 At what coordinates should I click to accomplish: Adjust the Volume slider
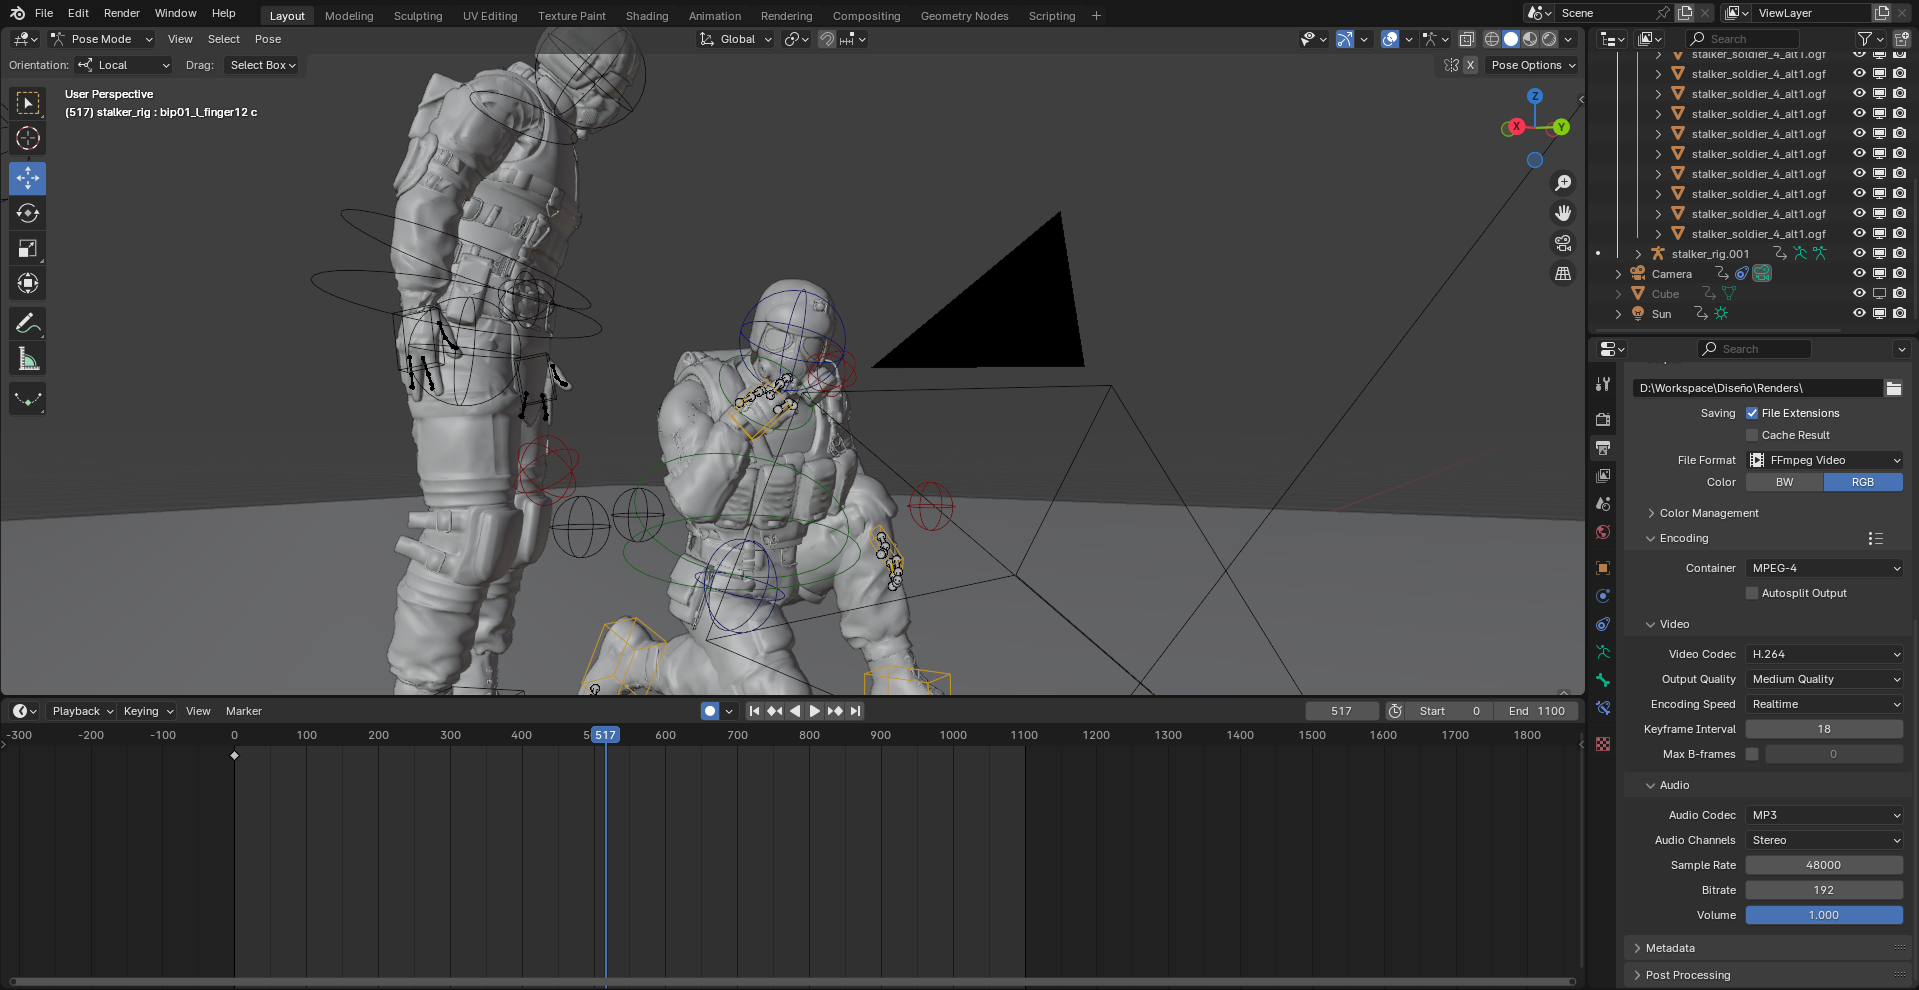(x=1824, y=915)
